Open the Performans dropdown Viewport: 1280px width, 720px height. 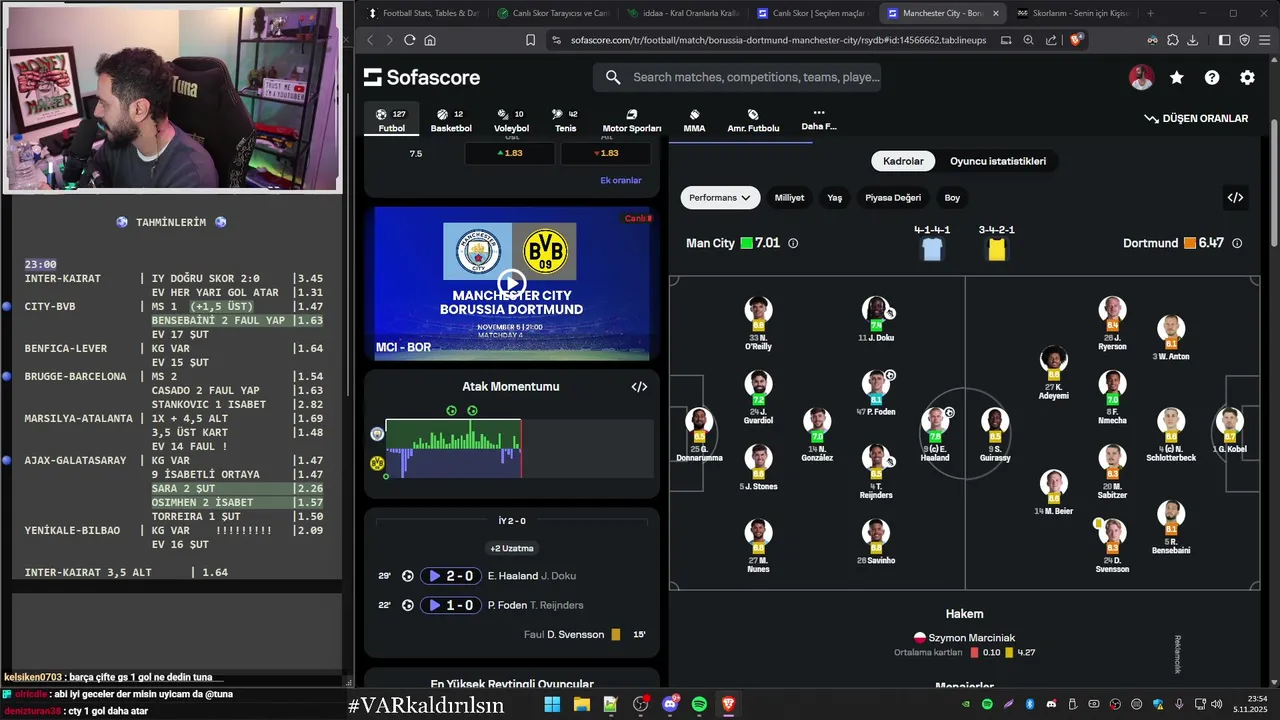tap(720, 198)
